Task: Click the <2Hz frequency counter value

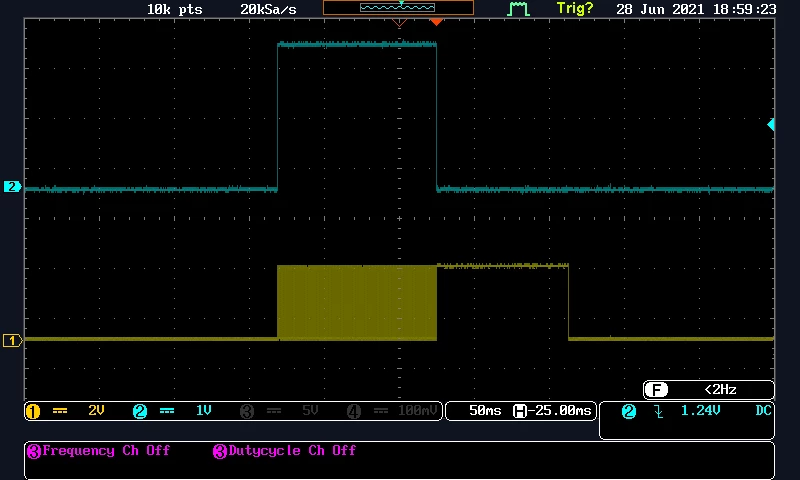Action: pyautogui.click(x=720, y=390)
